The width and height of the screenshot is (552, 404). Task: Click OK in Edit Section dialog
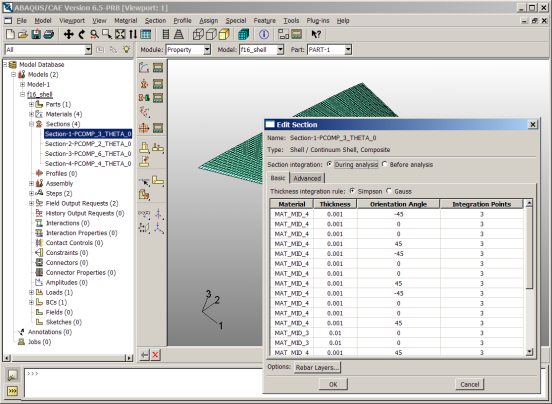pyautogui.click(x=333, y=384)
